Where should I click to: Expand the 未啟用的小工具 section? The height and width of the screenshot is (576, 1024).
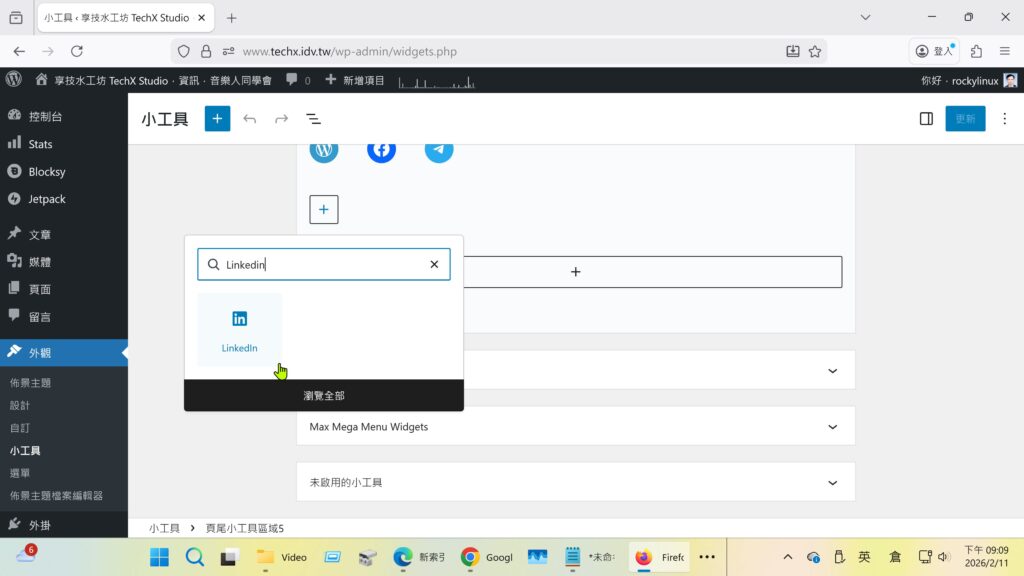tap(831, 483)
